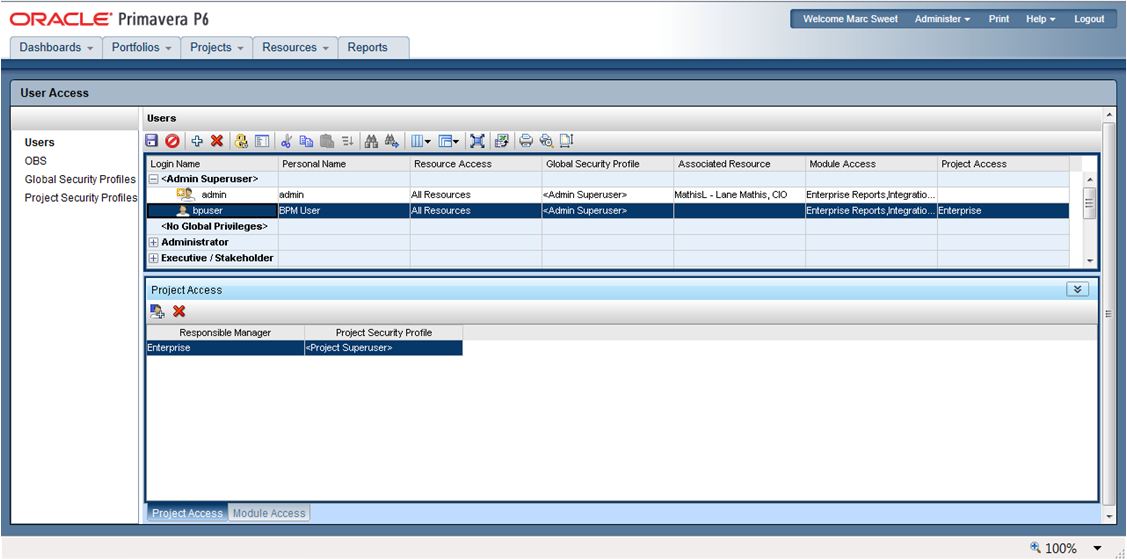Collapse the Project Access detail pane
This screenshot has width=1127, height=559.
click(1077, 289)
